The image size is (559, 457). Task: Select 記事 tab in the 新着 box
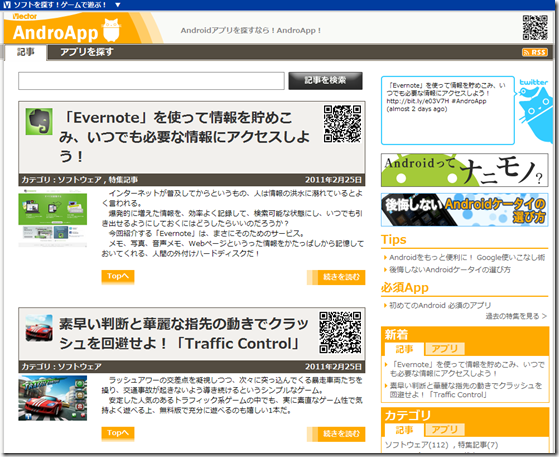(404, 349)
